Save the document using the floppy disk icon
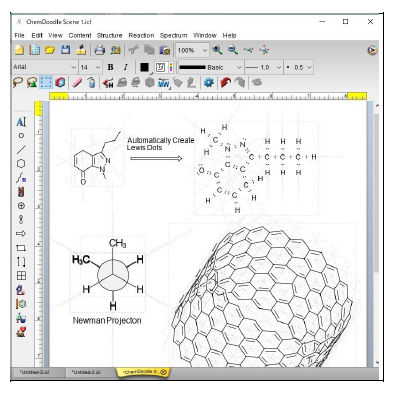The width and height of the screenshot is (394, 401). pyautogui.click(x=66, y=50)
